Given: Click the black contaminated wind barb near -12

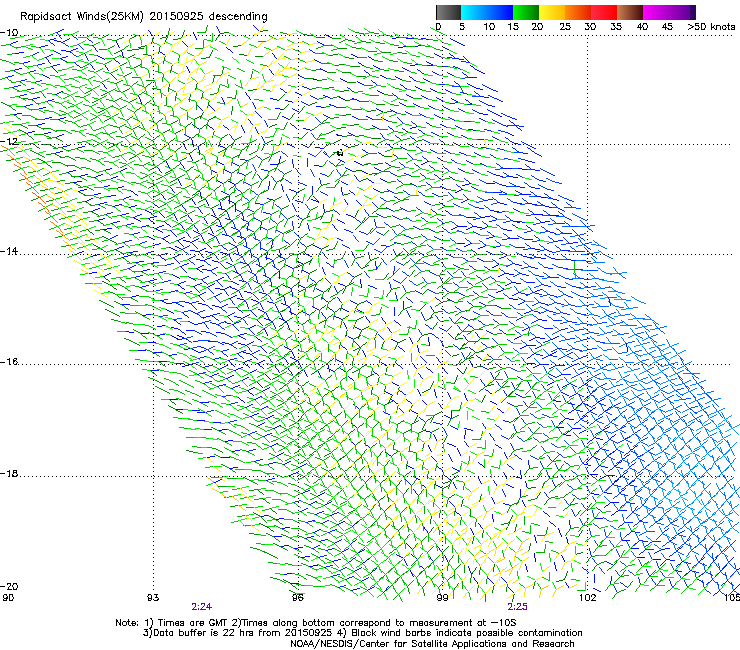Looking at the screenshot, I should (340, 152).
